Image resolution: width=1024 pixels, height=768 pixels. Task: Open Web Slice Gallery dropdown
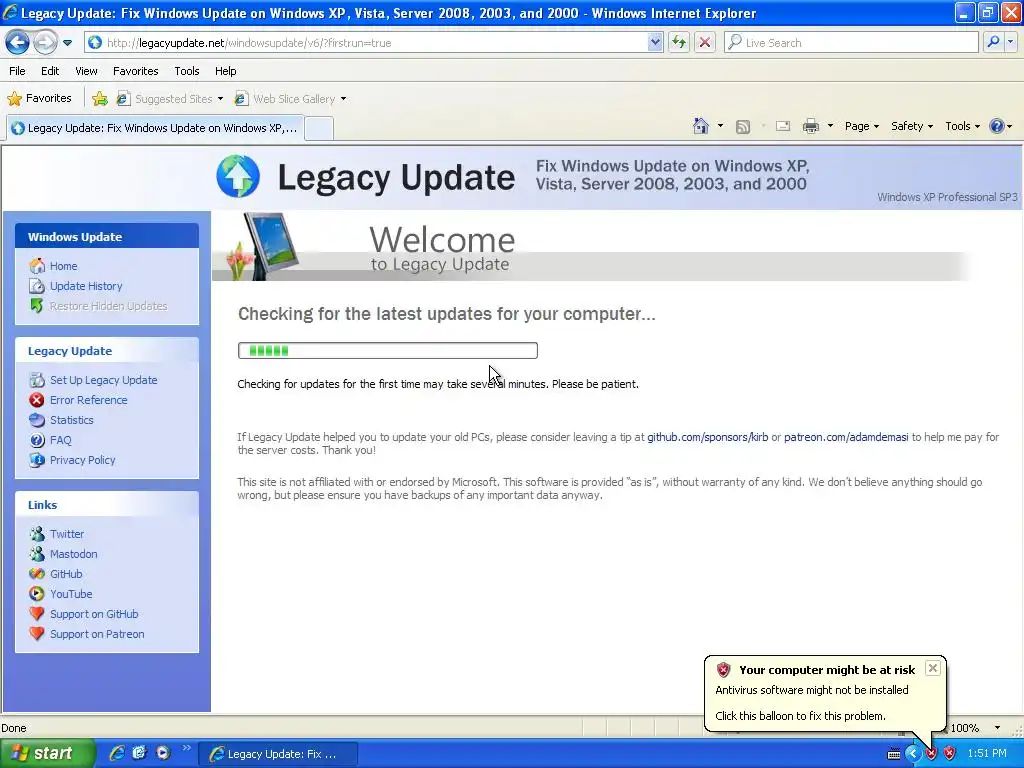tap(291, 99)
